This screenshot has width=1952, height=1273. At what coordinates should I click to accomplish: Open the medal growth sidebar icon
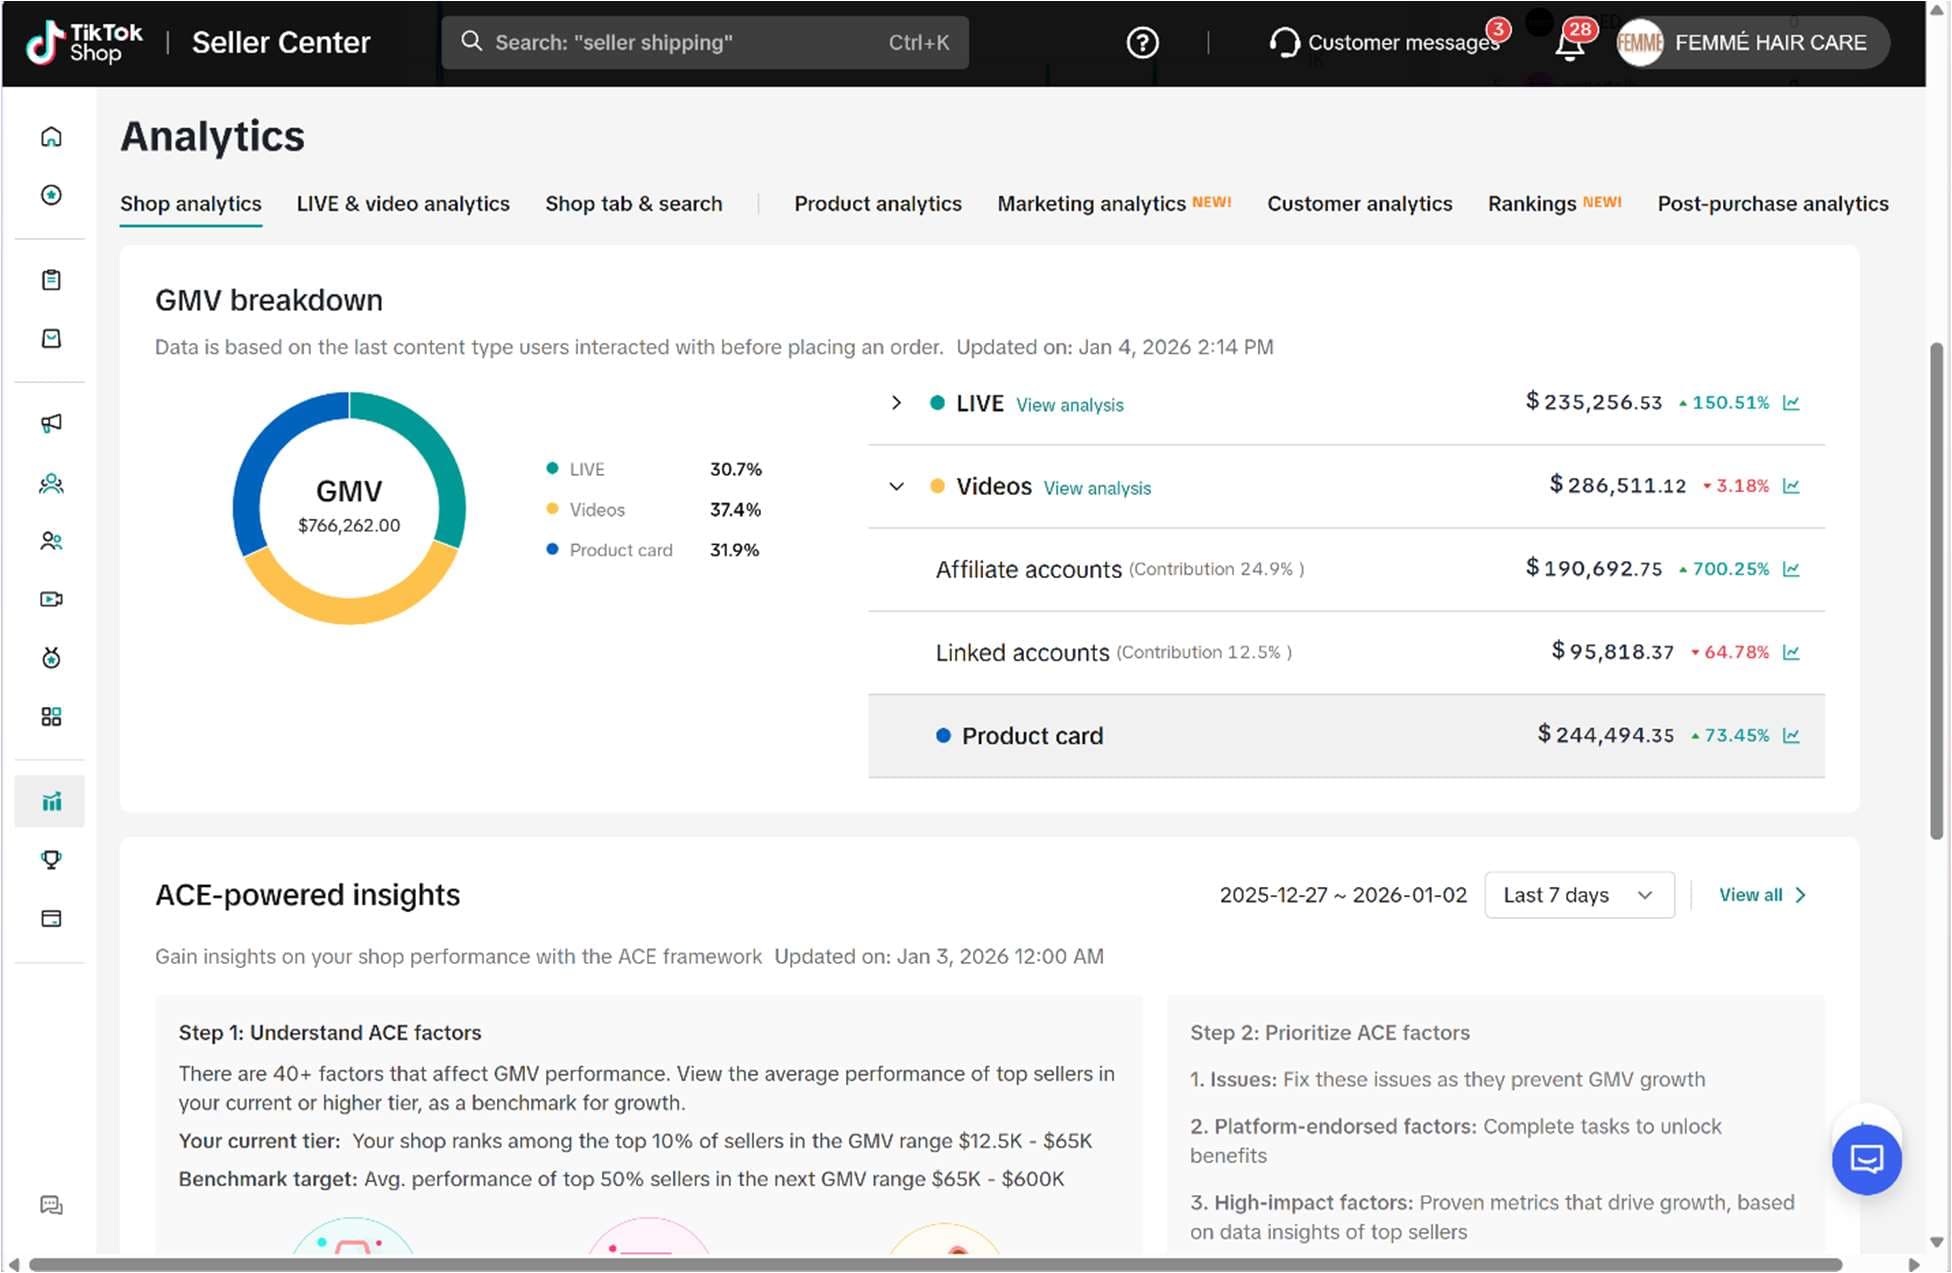coord(51,658)
